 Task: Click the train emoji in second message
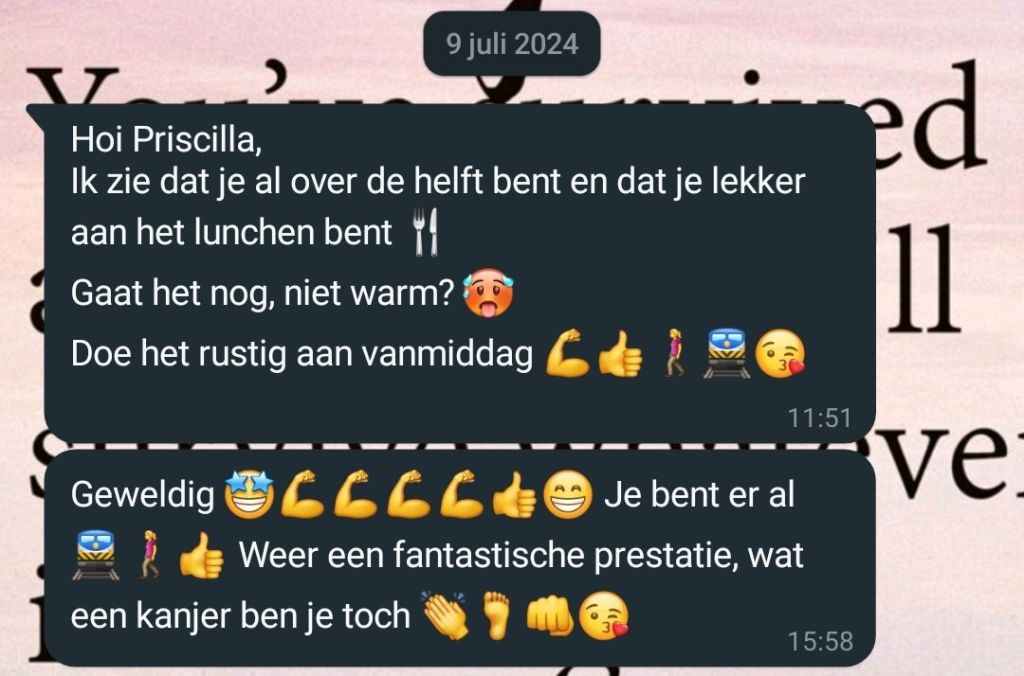click(96, 555)
